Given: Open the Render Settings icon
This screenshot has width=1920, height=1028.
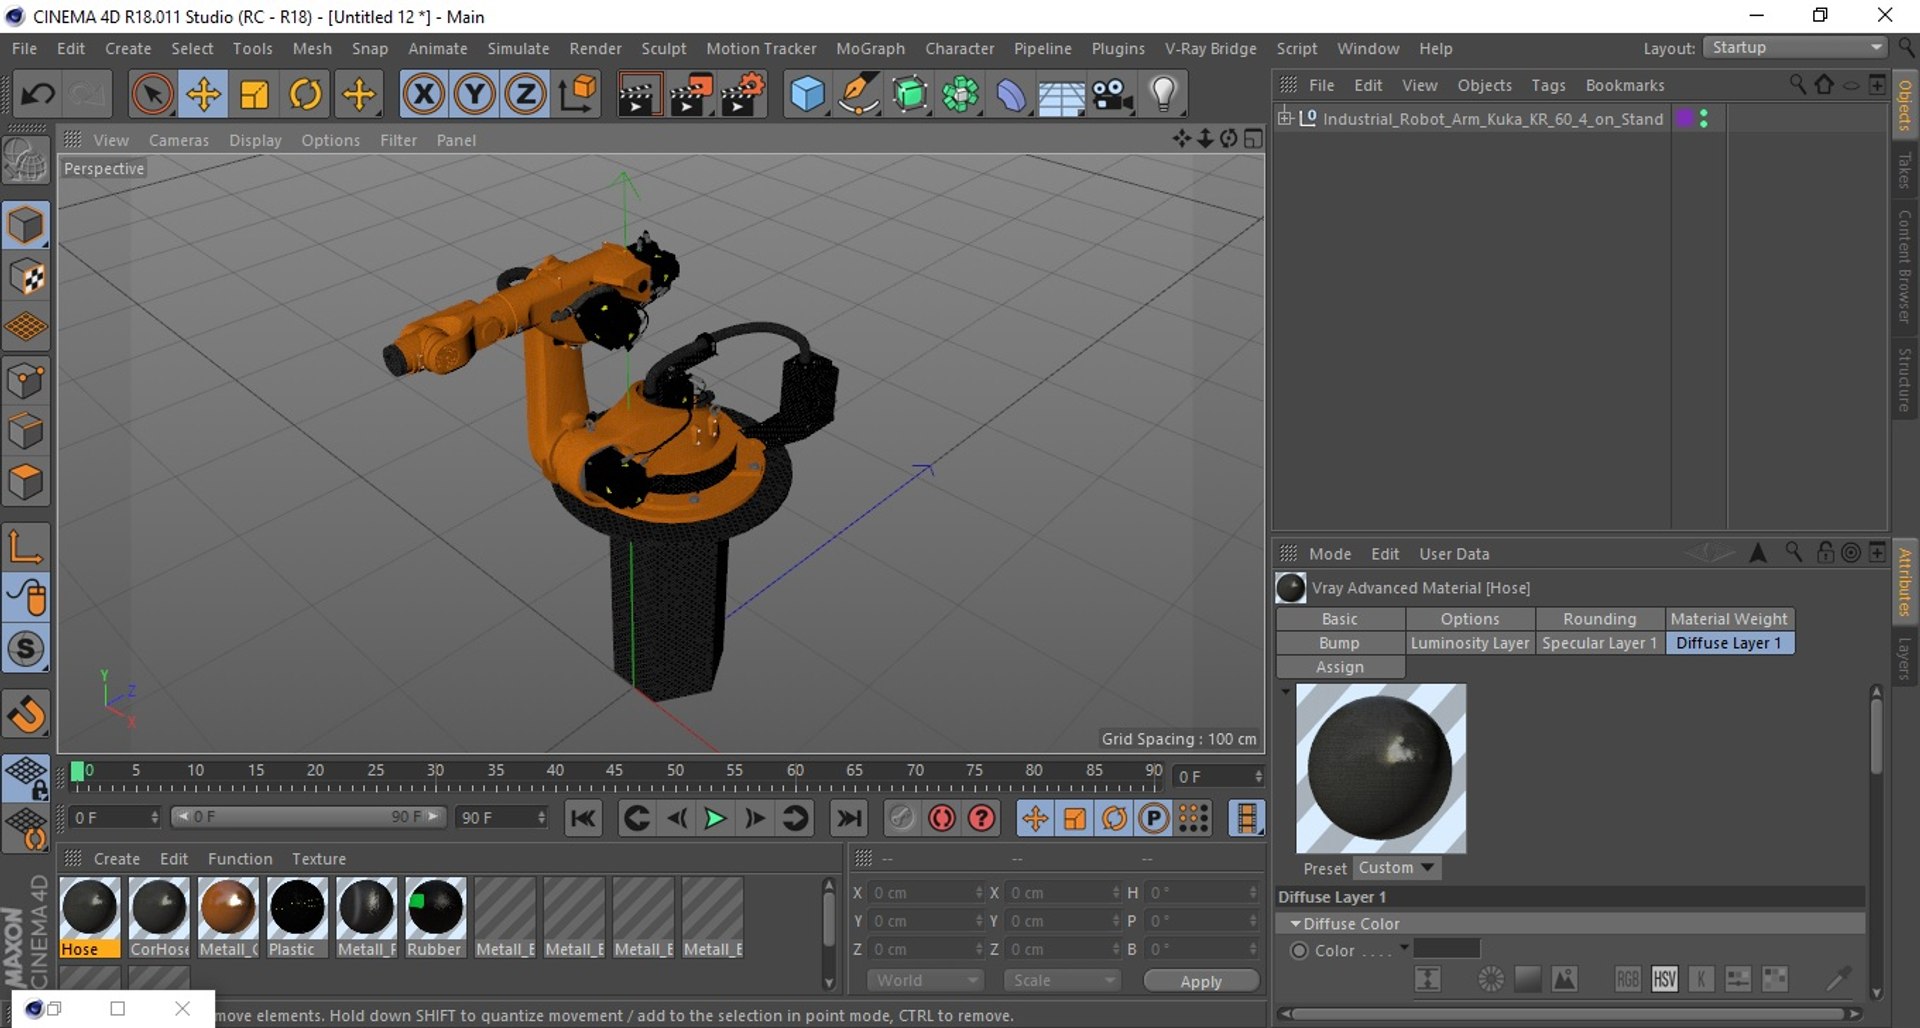Looking at the screenshot, I should tap(742, 94).
